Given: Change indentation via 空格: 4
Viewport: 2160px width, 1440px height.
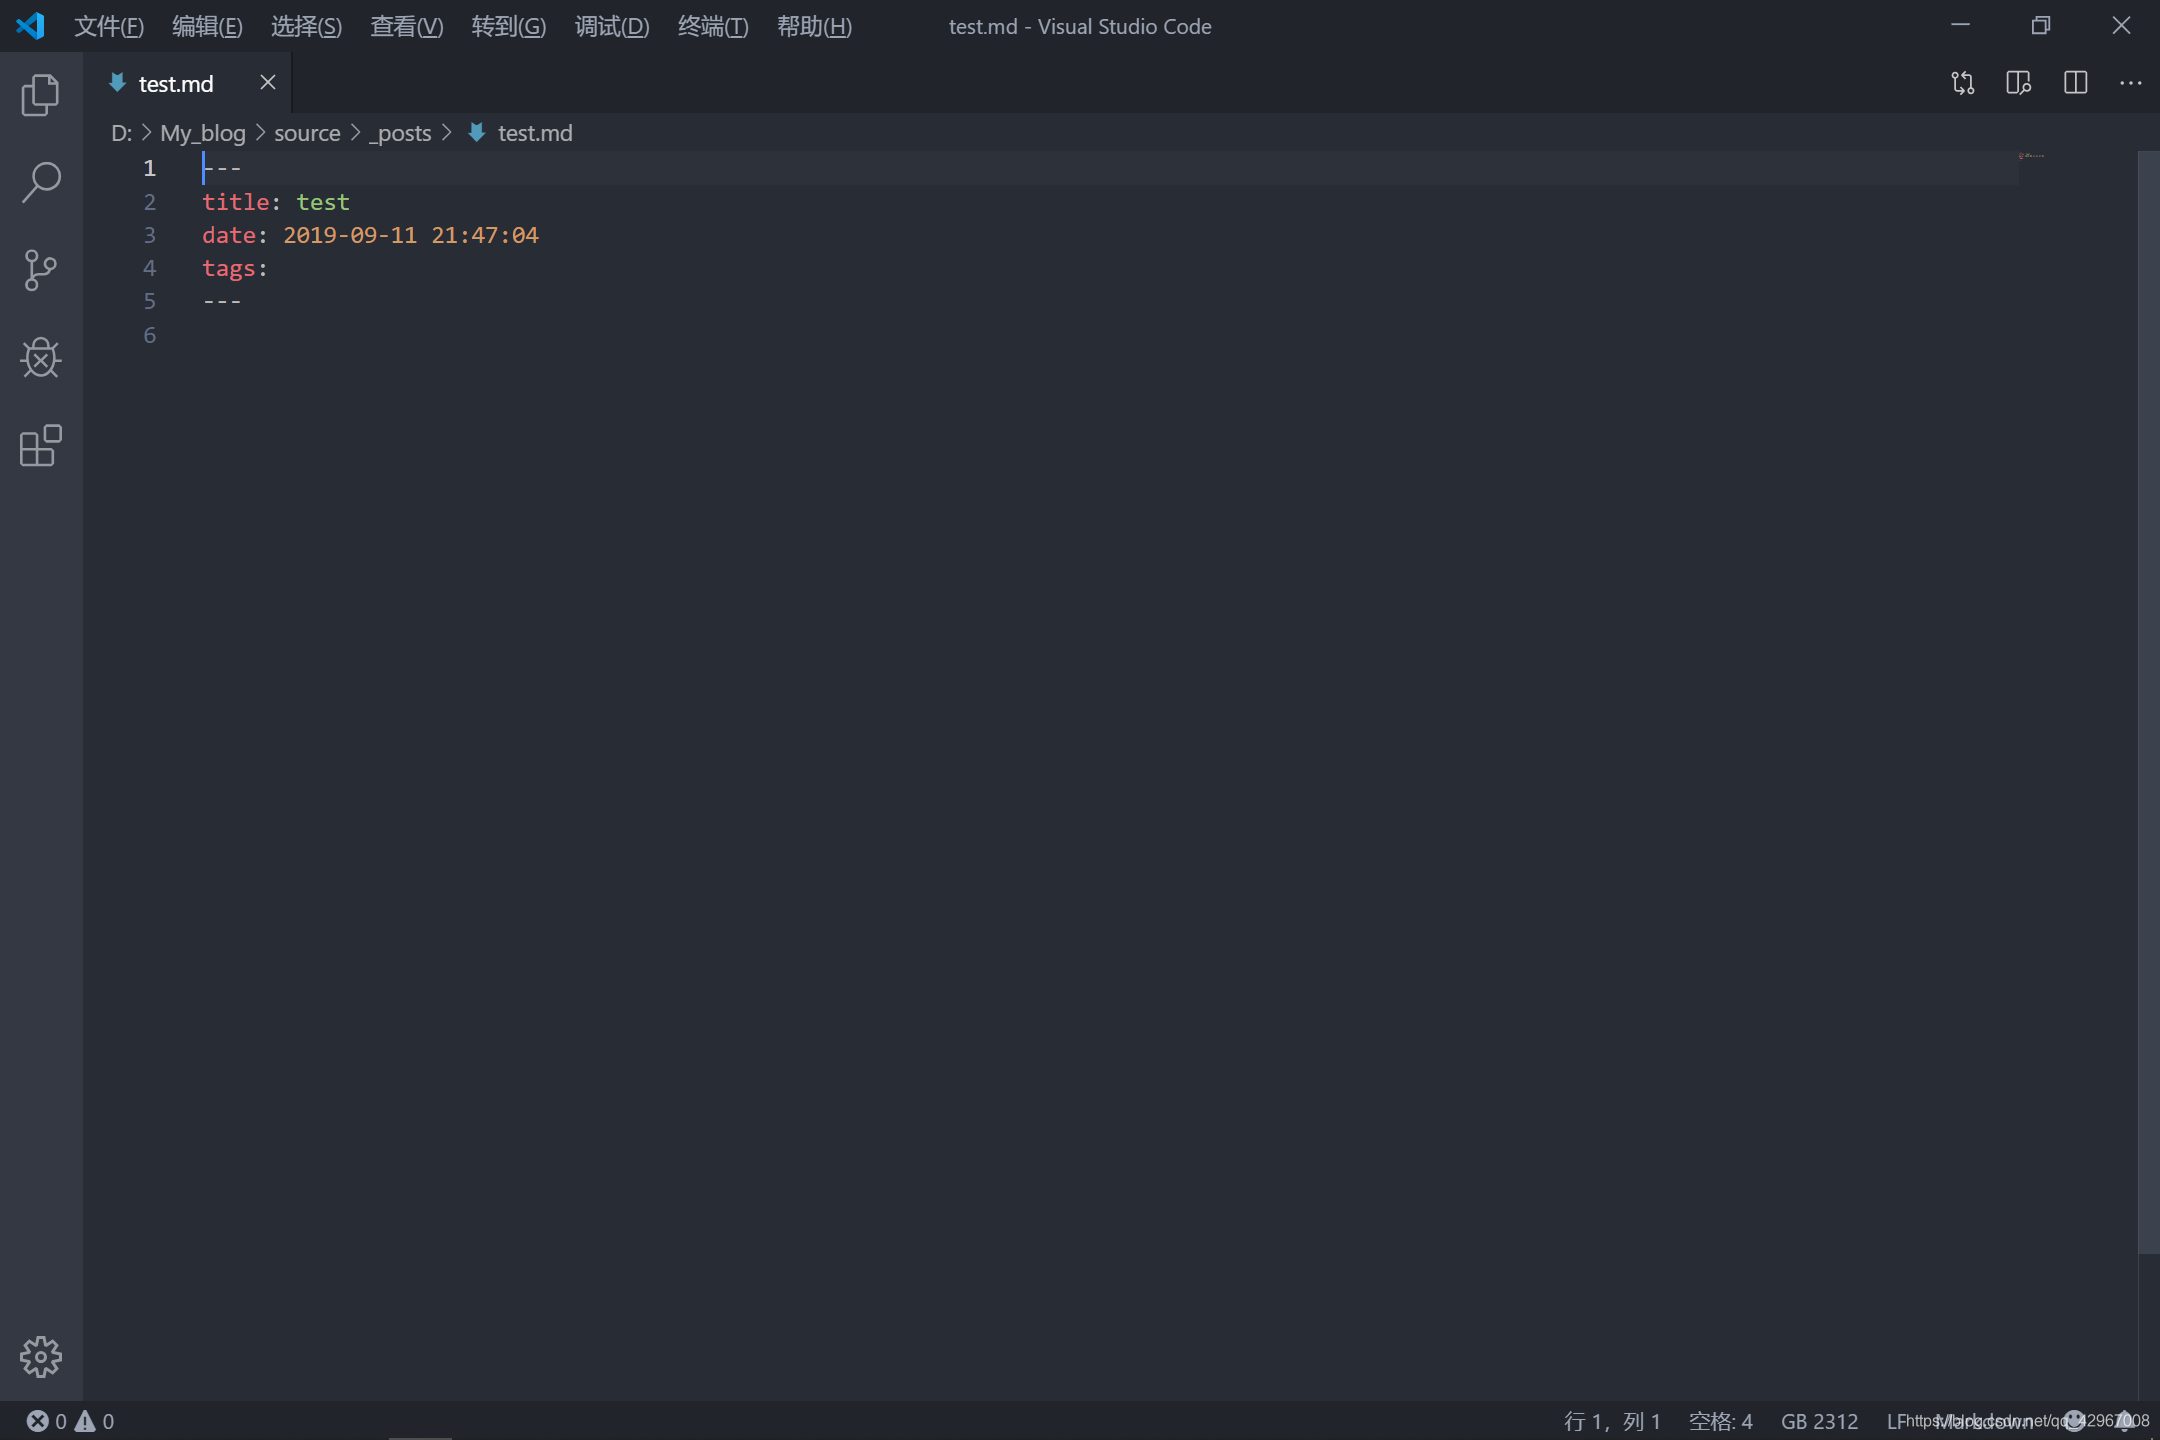Looking at the screenshot, I should (1720, 1421).
